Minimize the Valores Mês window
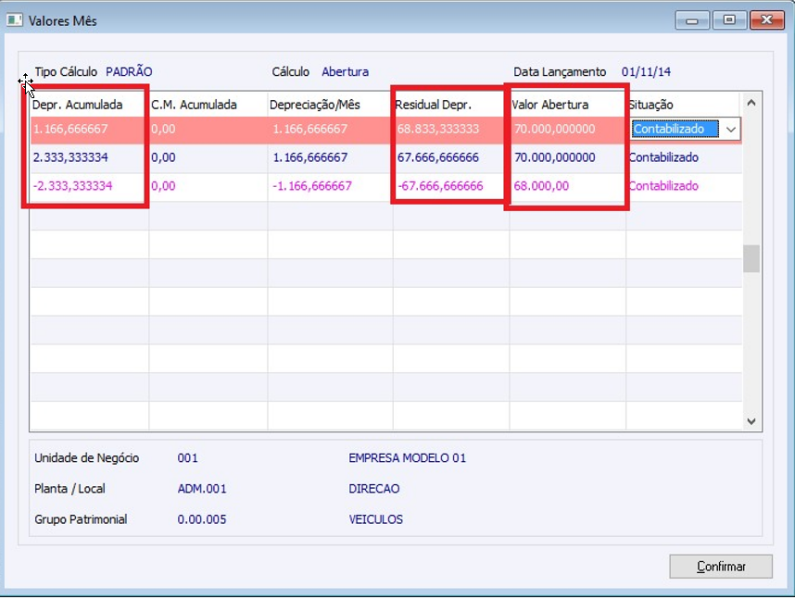 [692, 20]
